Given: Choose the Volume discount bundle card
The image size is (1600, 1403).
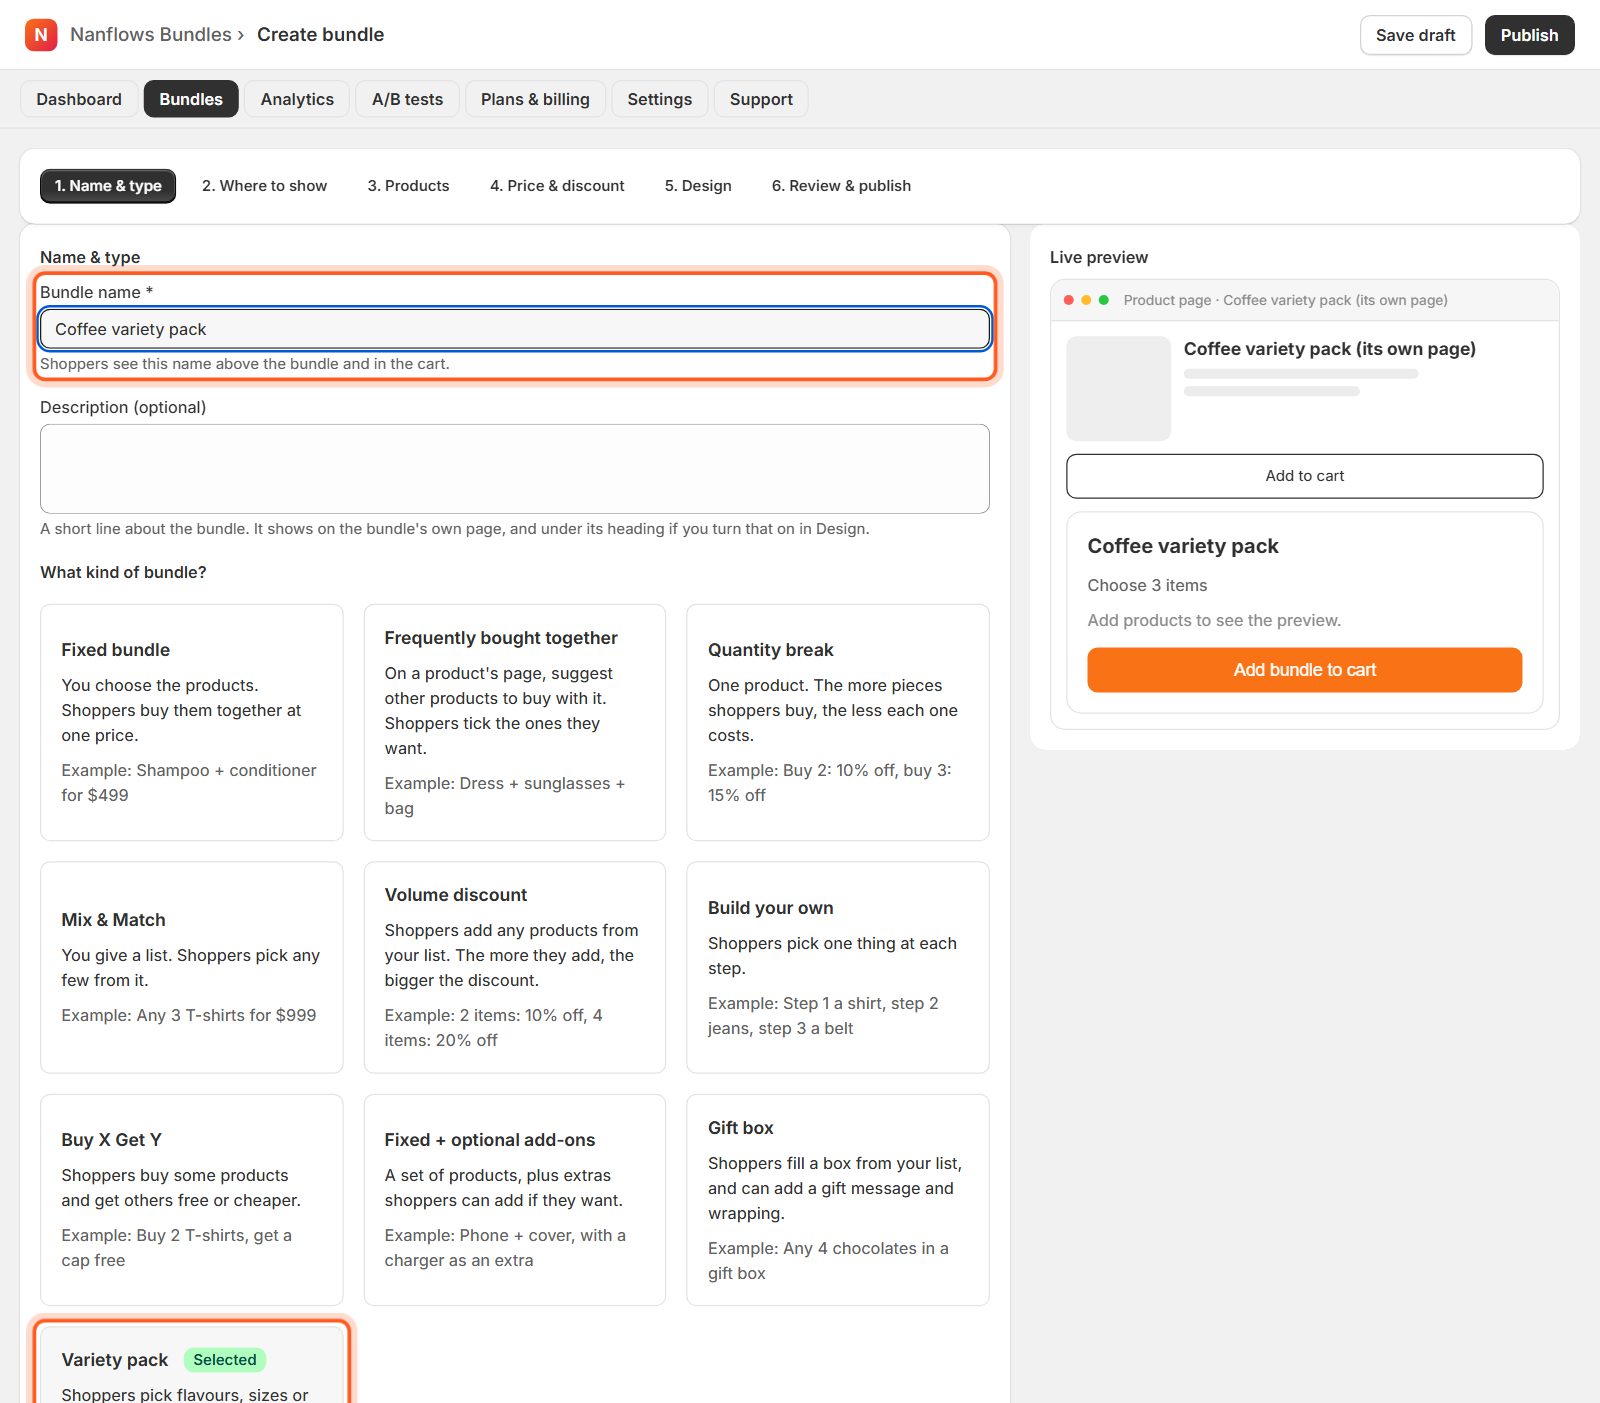Looking at the screenshot, I should 515,967.
